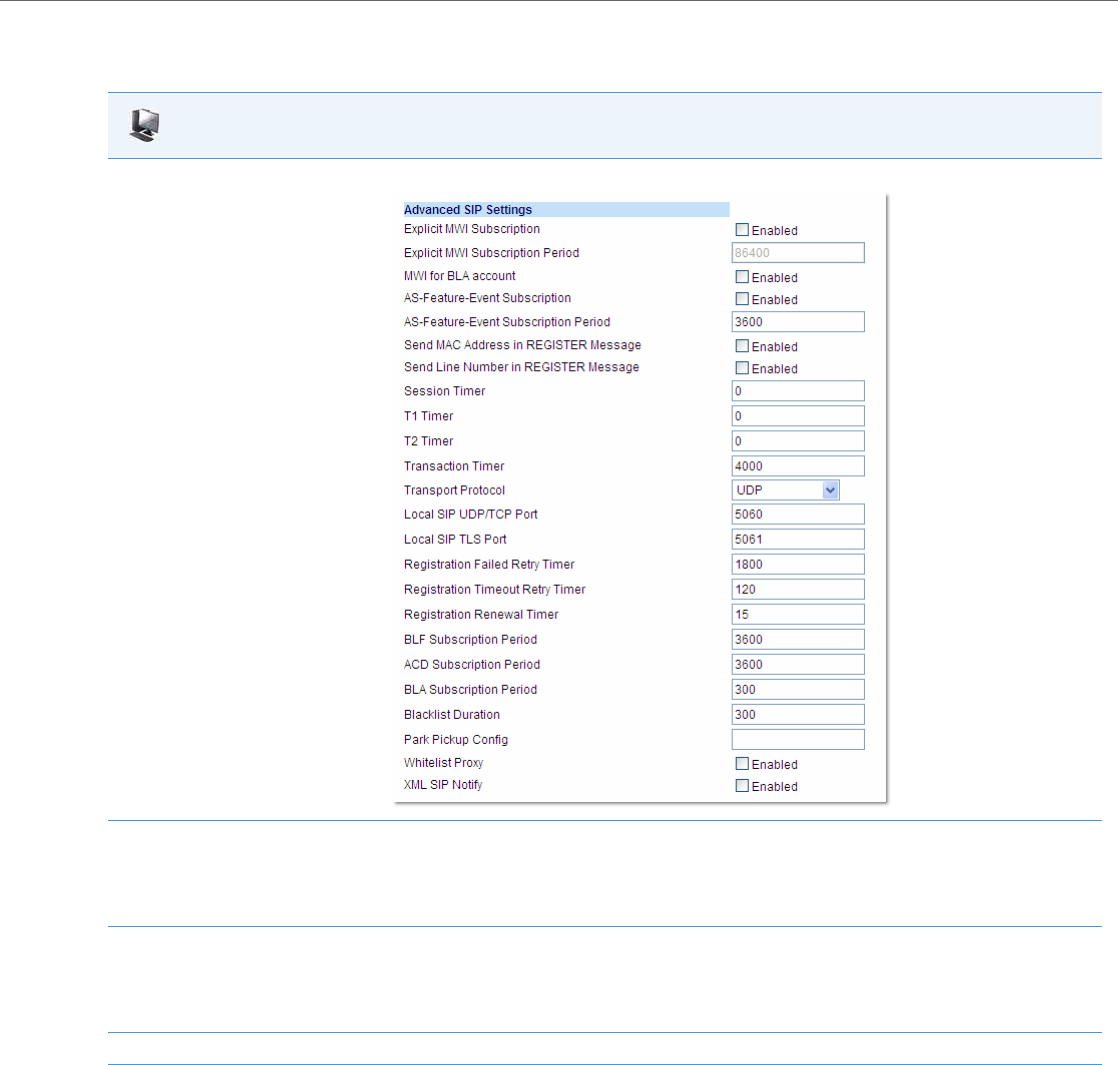The height and width of the screenshot is (1065, 1118).
Task: Click the computer icon in the blue banner
Action: [x=145, y=125]
